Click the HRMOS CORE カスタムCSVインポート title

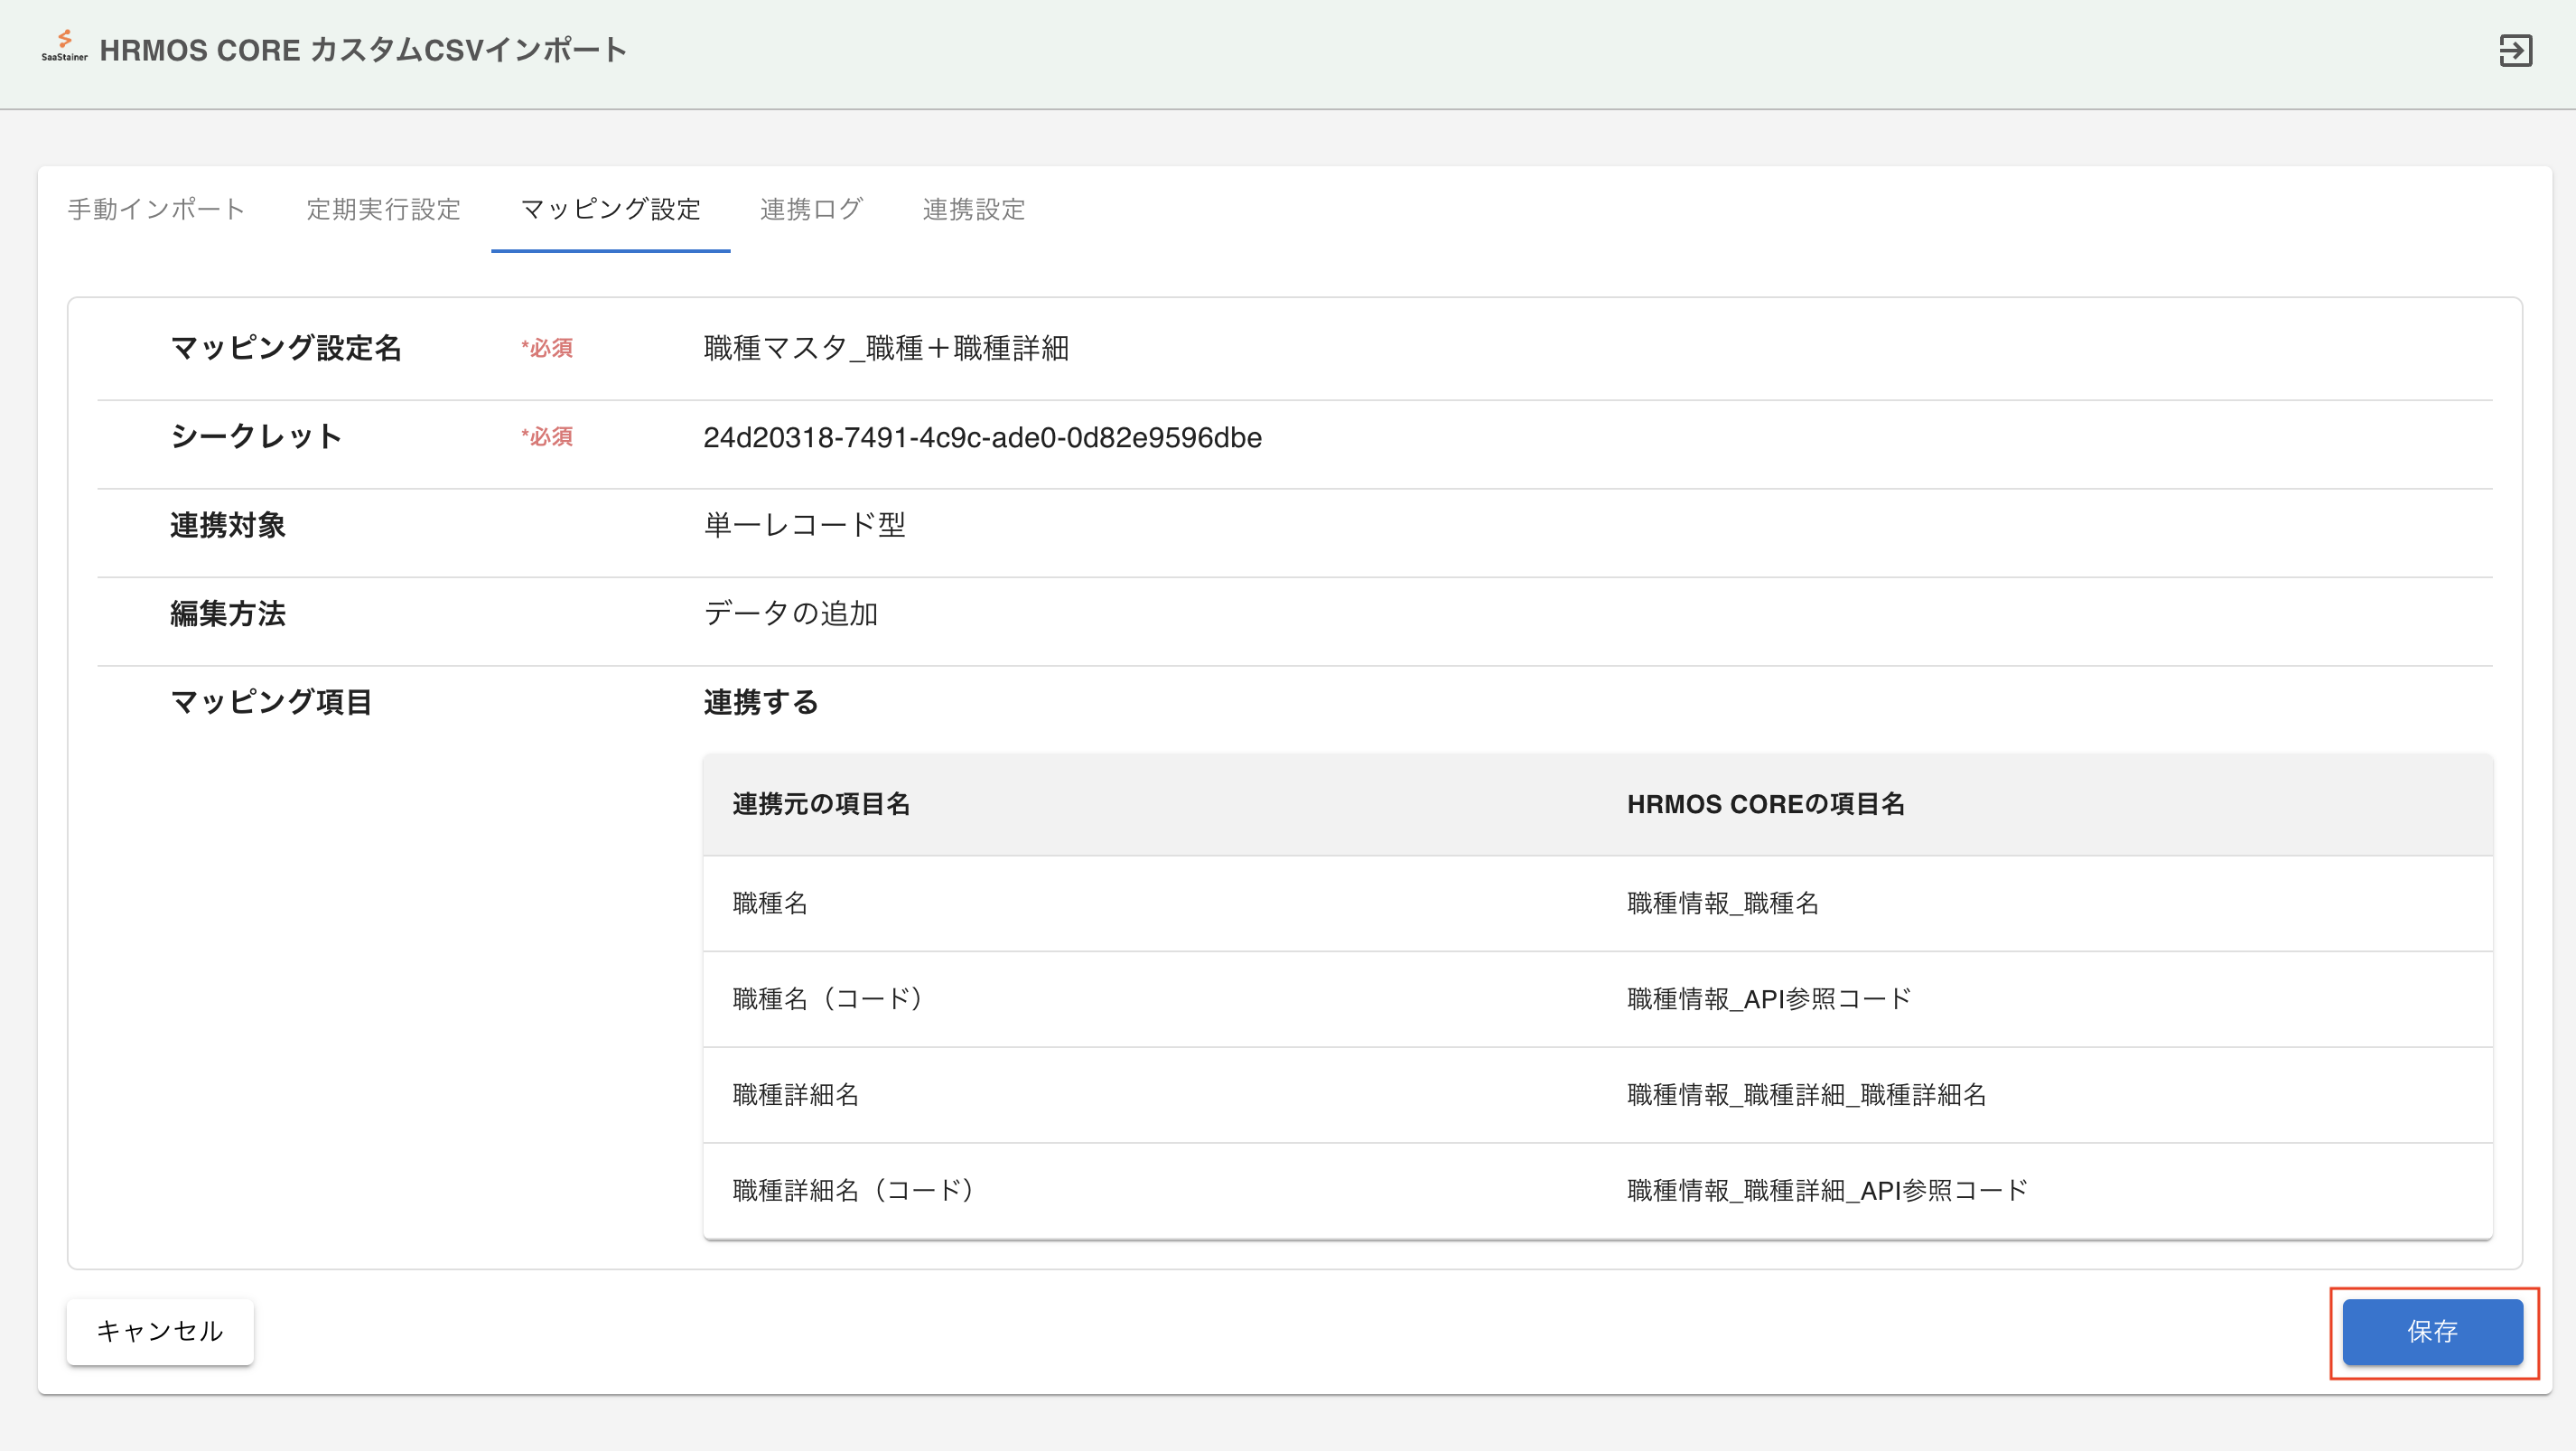pos(363,50)
